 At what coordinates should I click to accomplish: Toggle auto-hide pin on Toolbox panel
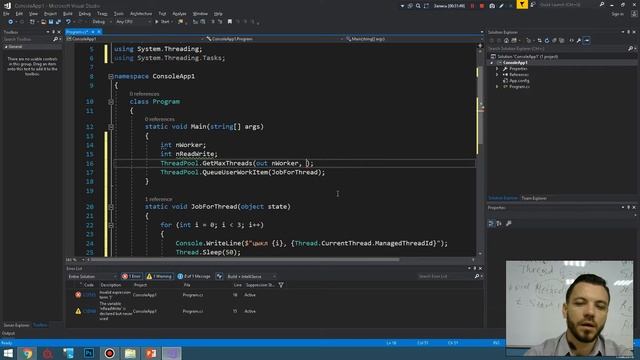pos(53,32)
